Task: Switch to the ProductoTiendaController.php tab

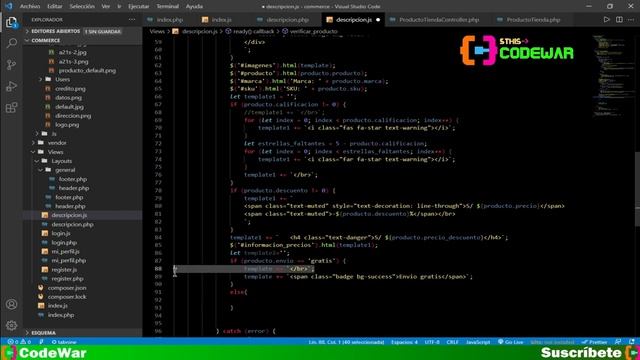Action: pos(439,20)
